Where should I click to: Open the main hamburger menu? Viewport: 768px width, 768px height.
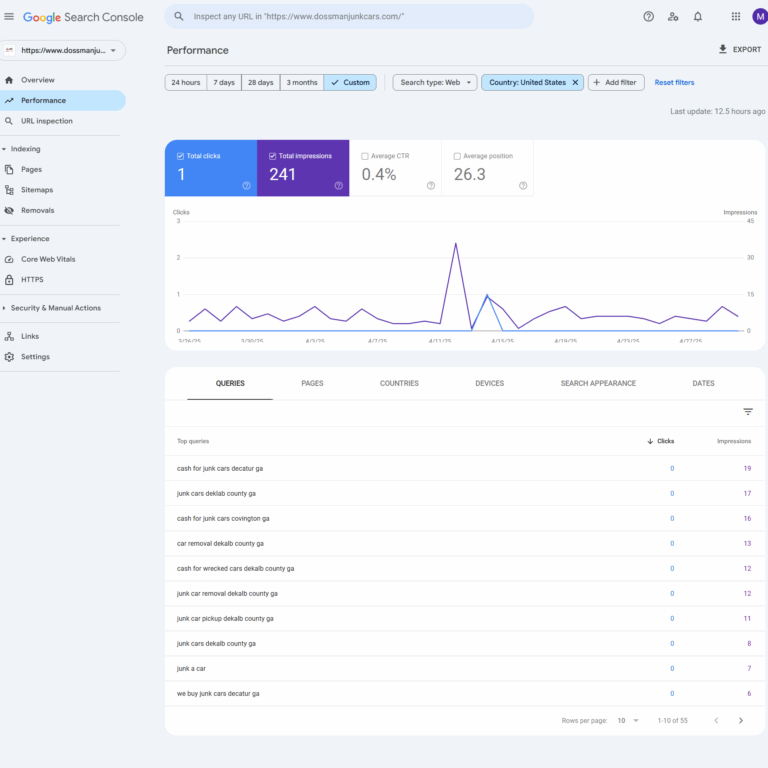(10, 17)
